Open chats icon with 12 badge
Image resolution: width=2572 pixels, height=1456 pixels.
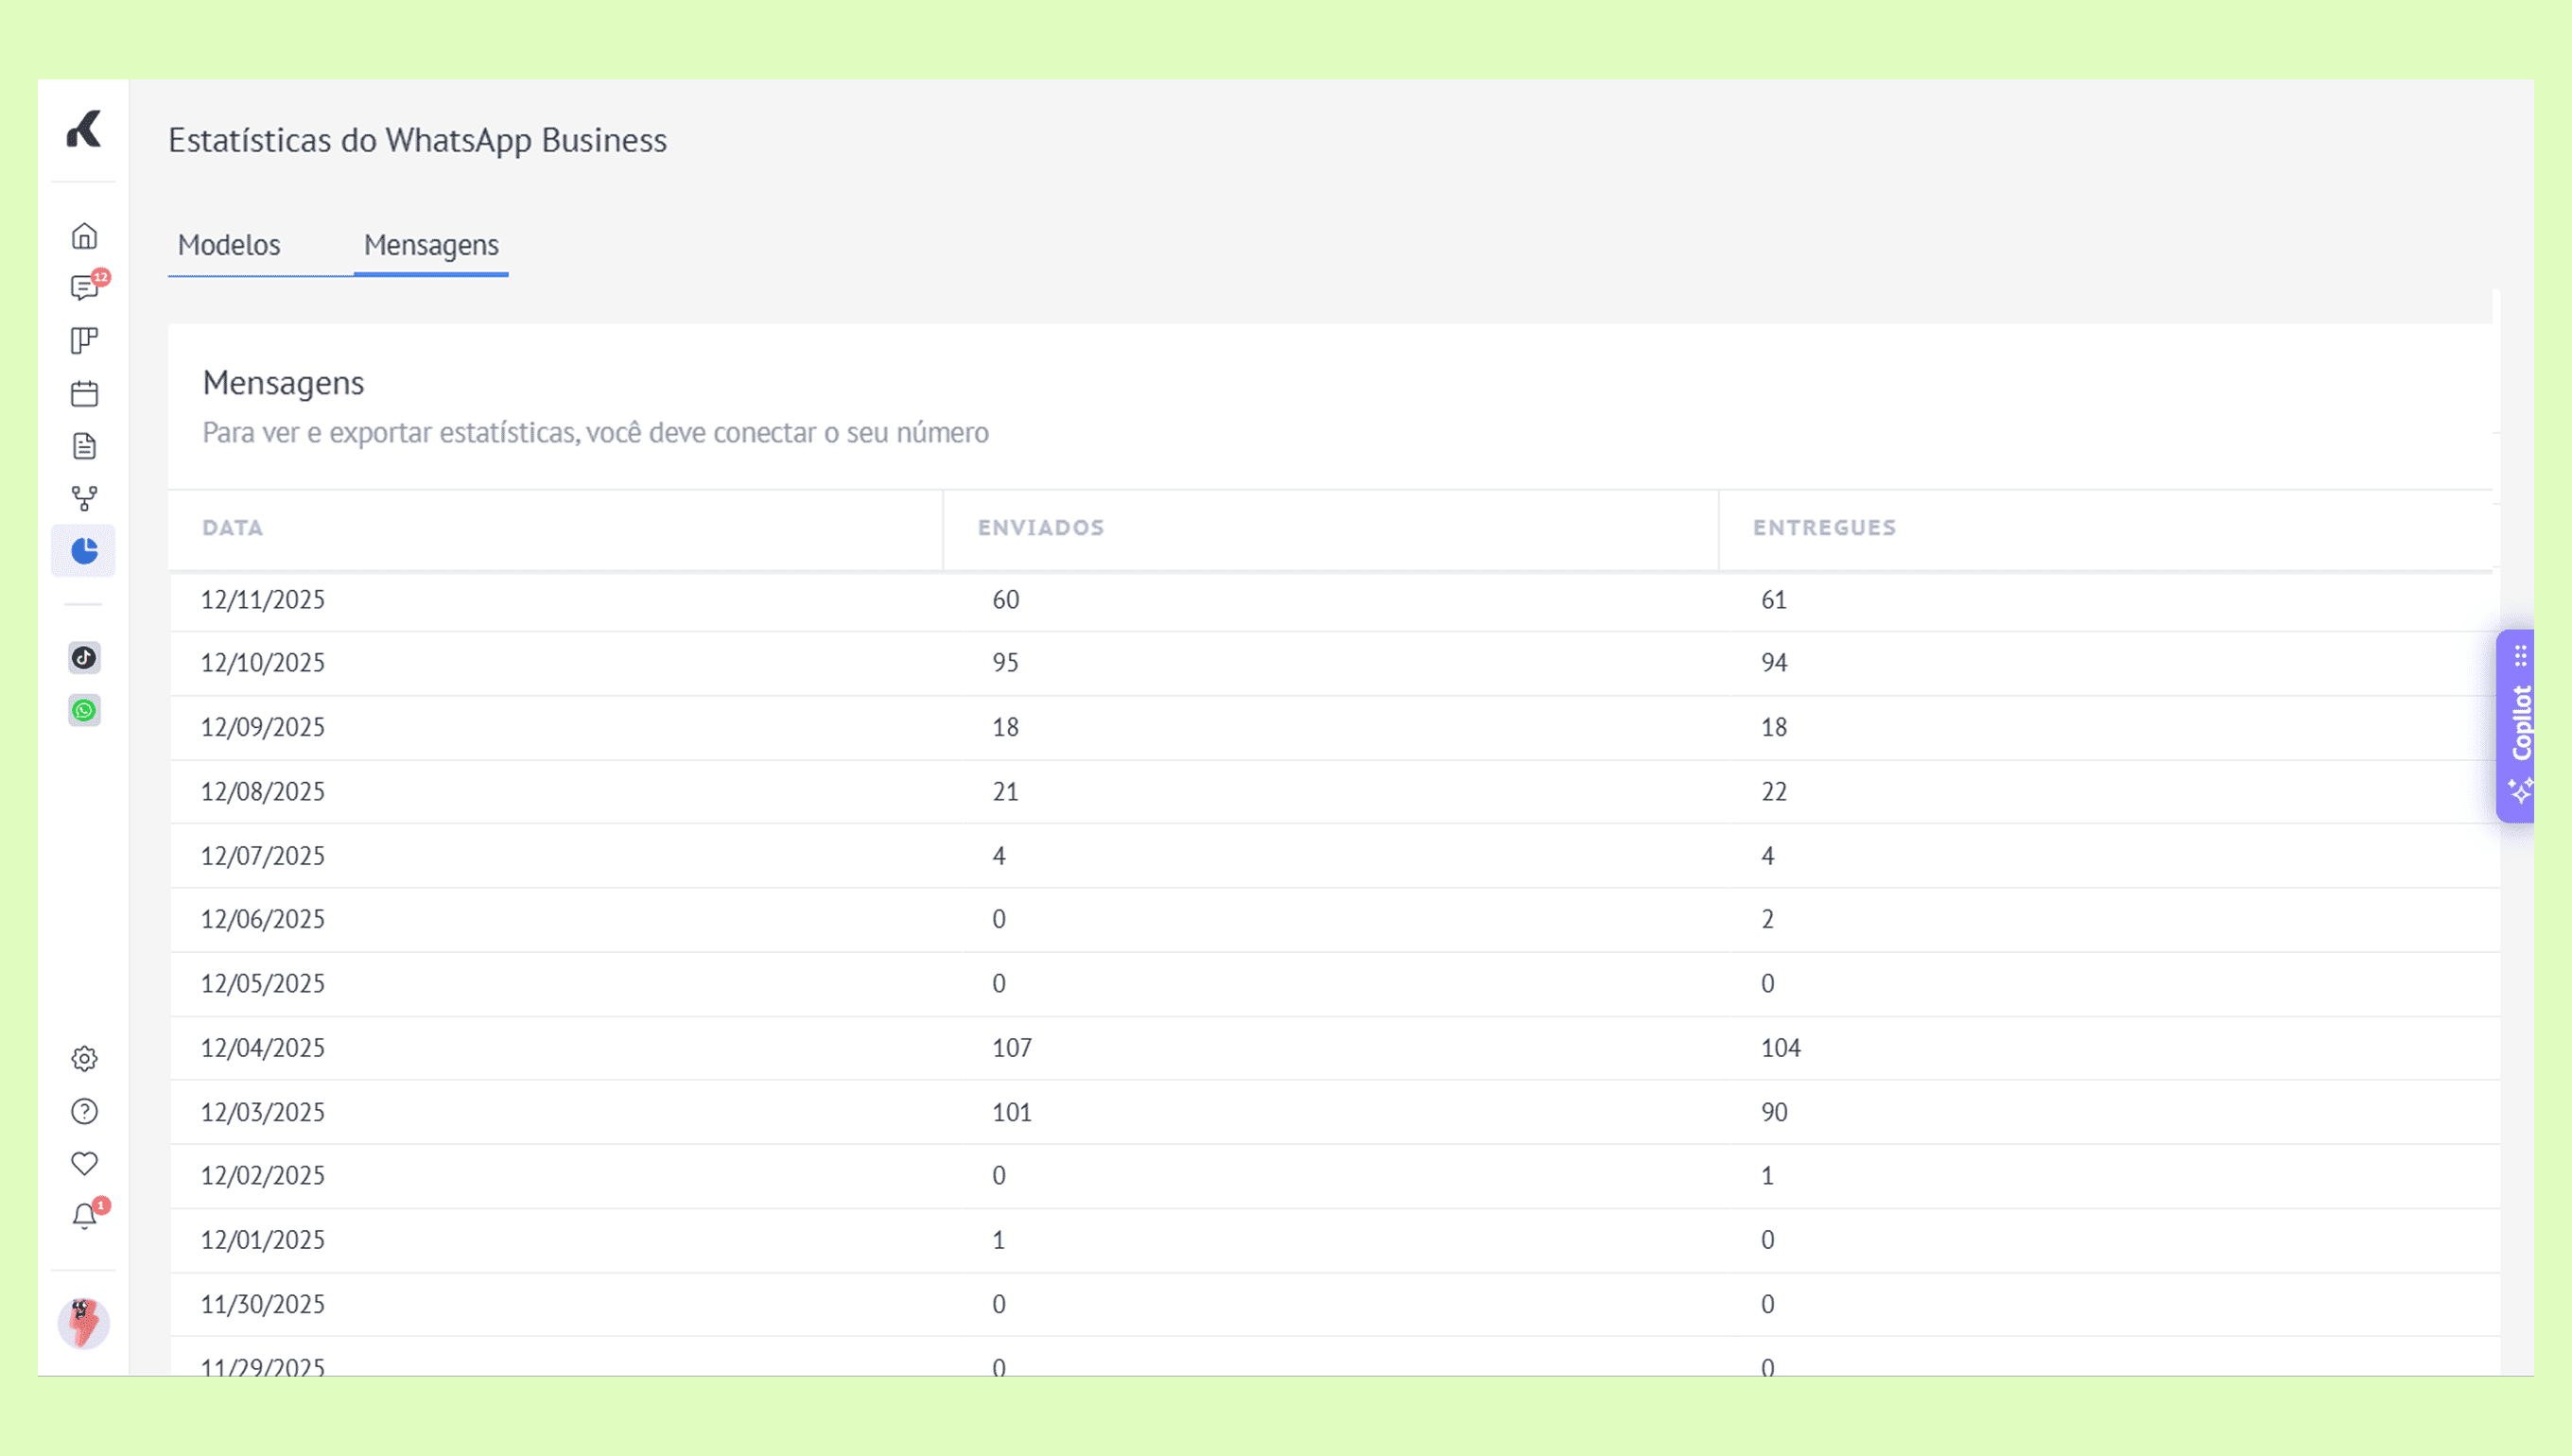point(84,289)
